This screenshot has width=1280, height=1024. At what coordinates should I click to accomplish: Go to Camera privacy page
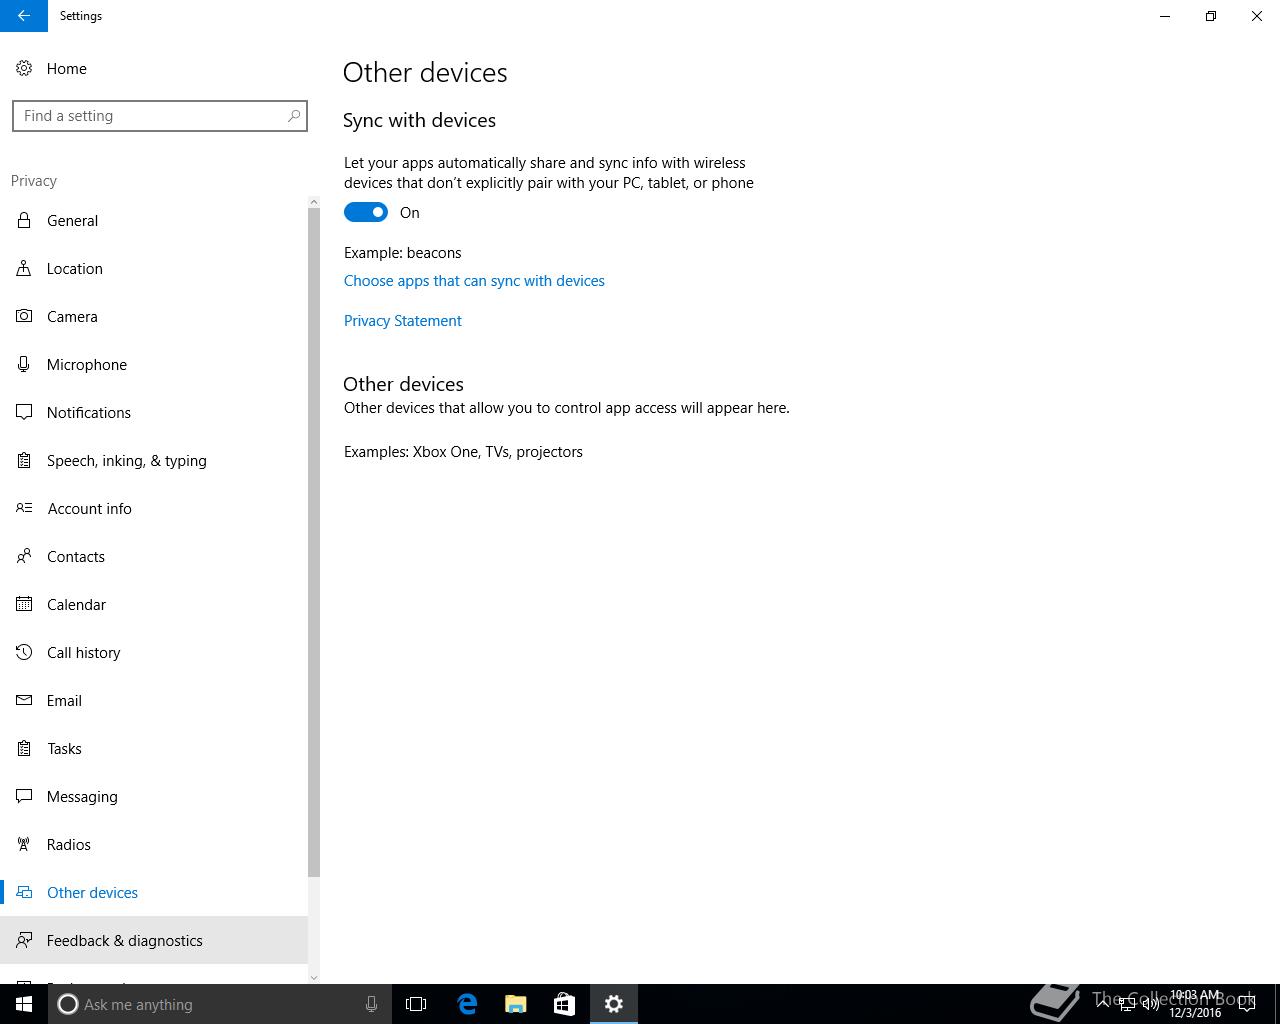click(x=154, y=316)
